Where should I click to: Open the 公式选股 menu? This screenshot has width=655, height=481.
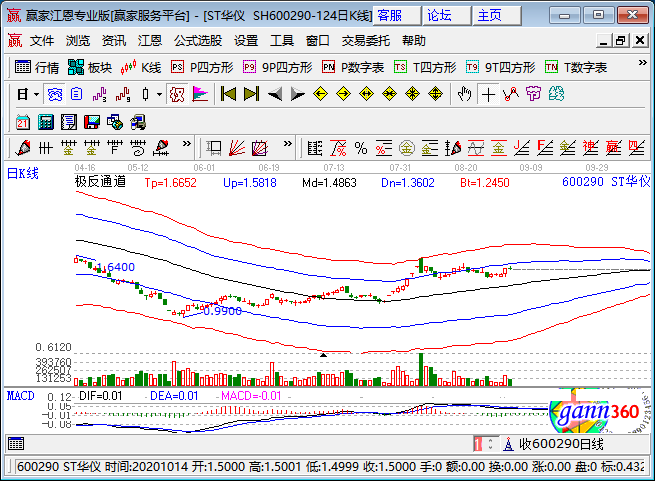pyautogui.click(x=198, y=41)
